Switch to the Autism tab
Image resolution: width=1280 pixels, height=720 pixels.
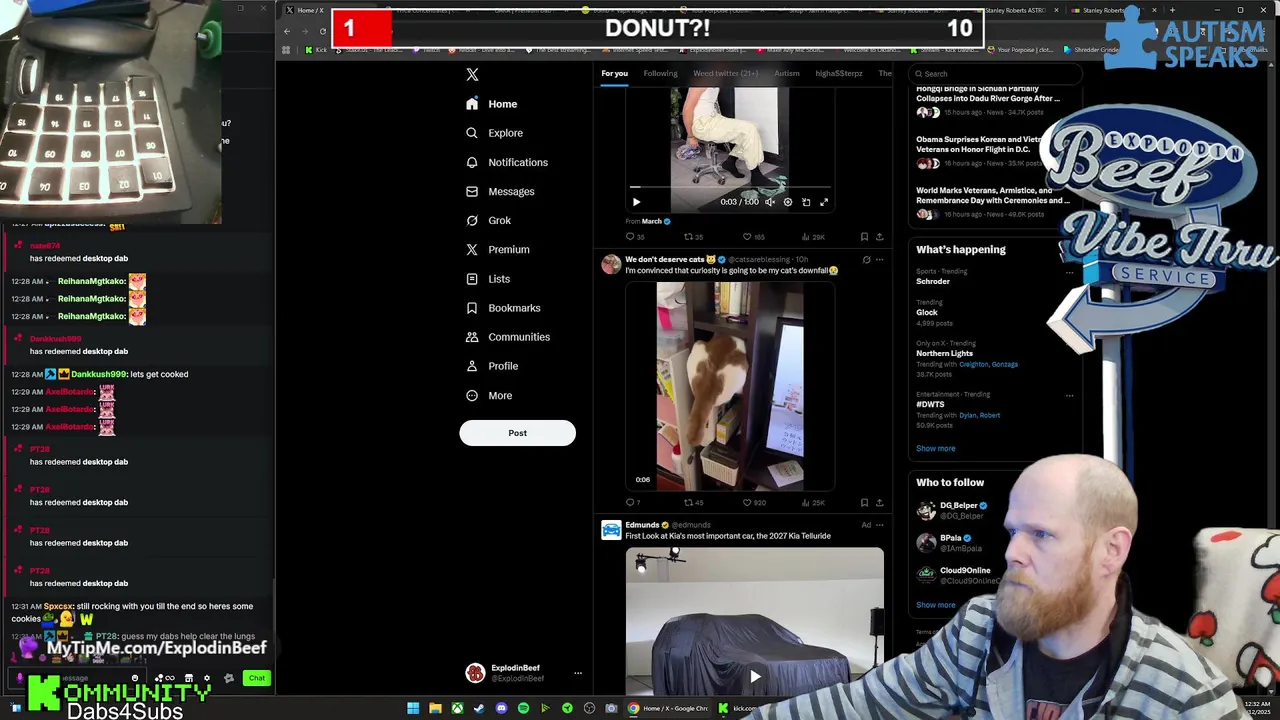coord(787,73)
